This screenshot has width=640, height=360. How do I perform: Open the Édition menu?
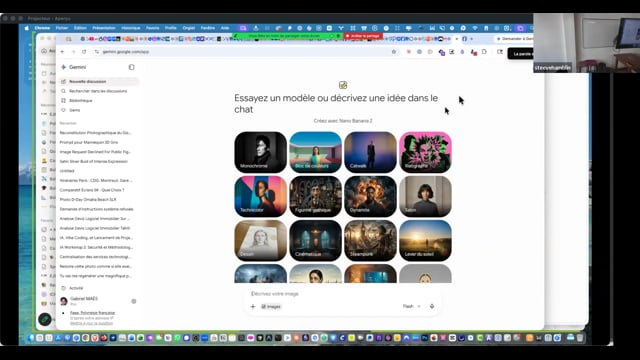coord(80,28)
